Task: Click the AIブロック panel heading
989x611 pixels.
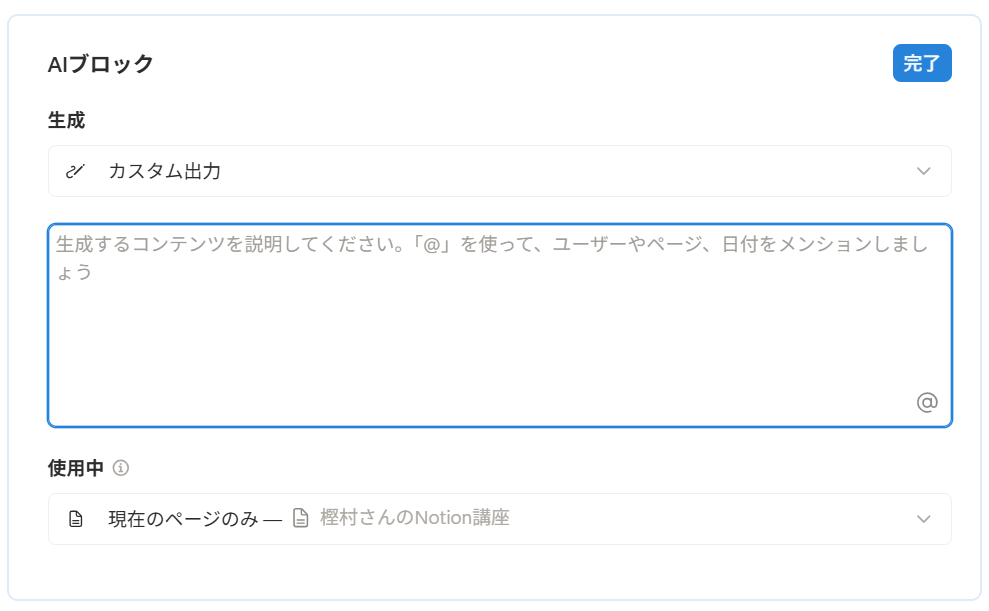Action: point(100,64)
